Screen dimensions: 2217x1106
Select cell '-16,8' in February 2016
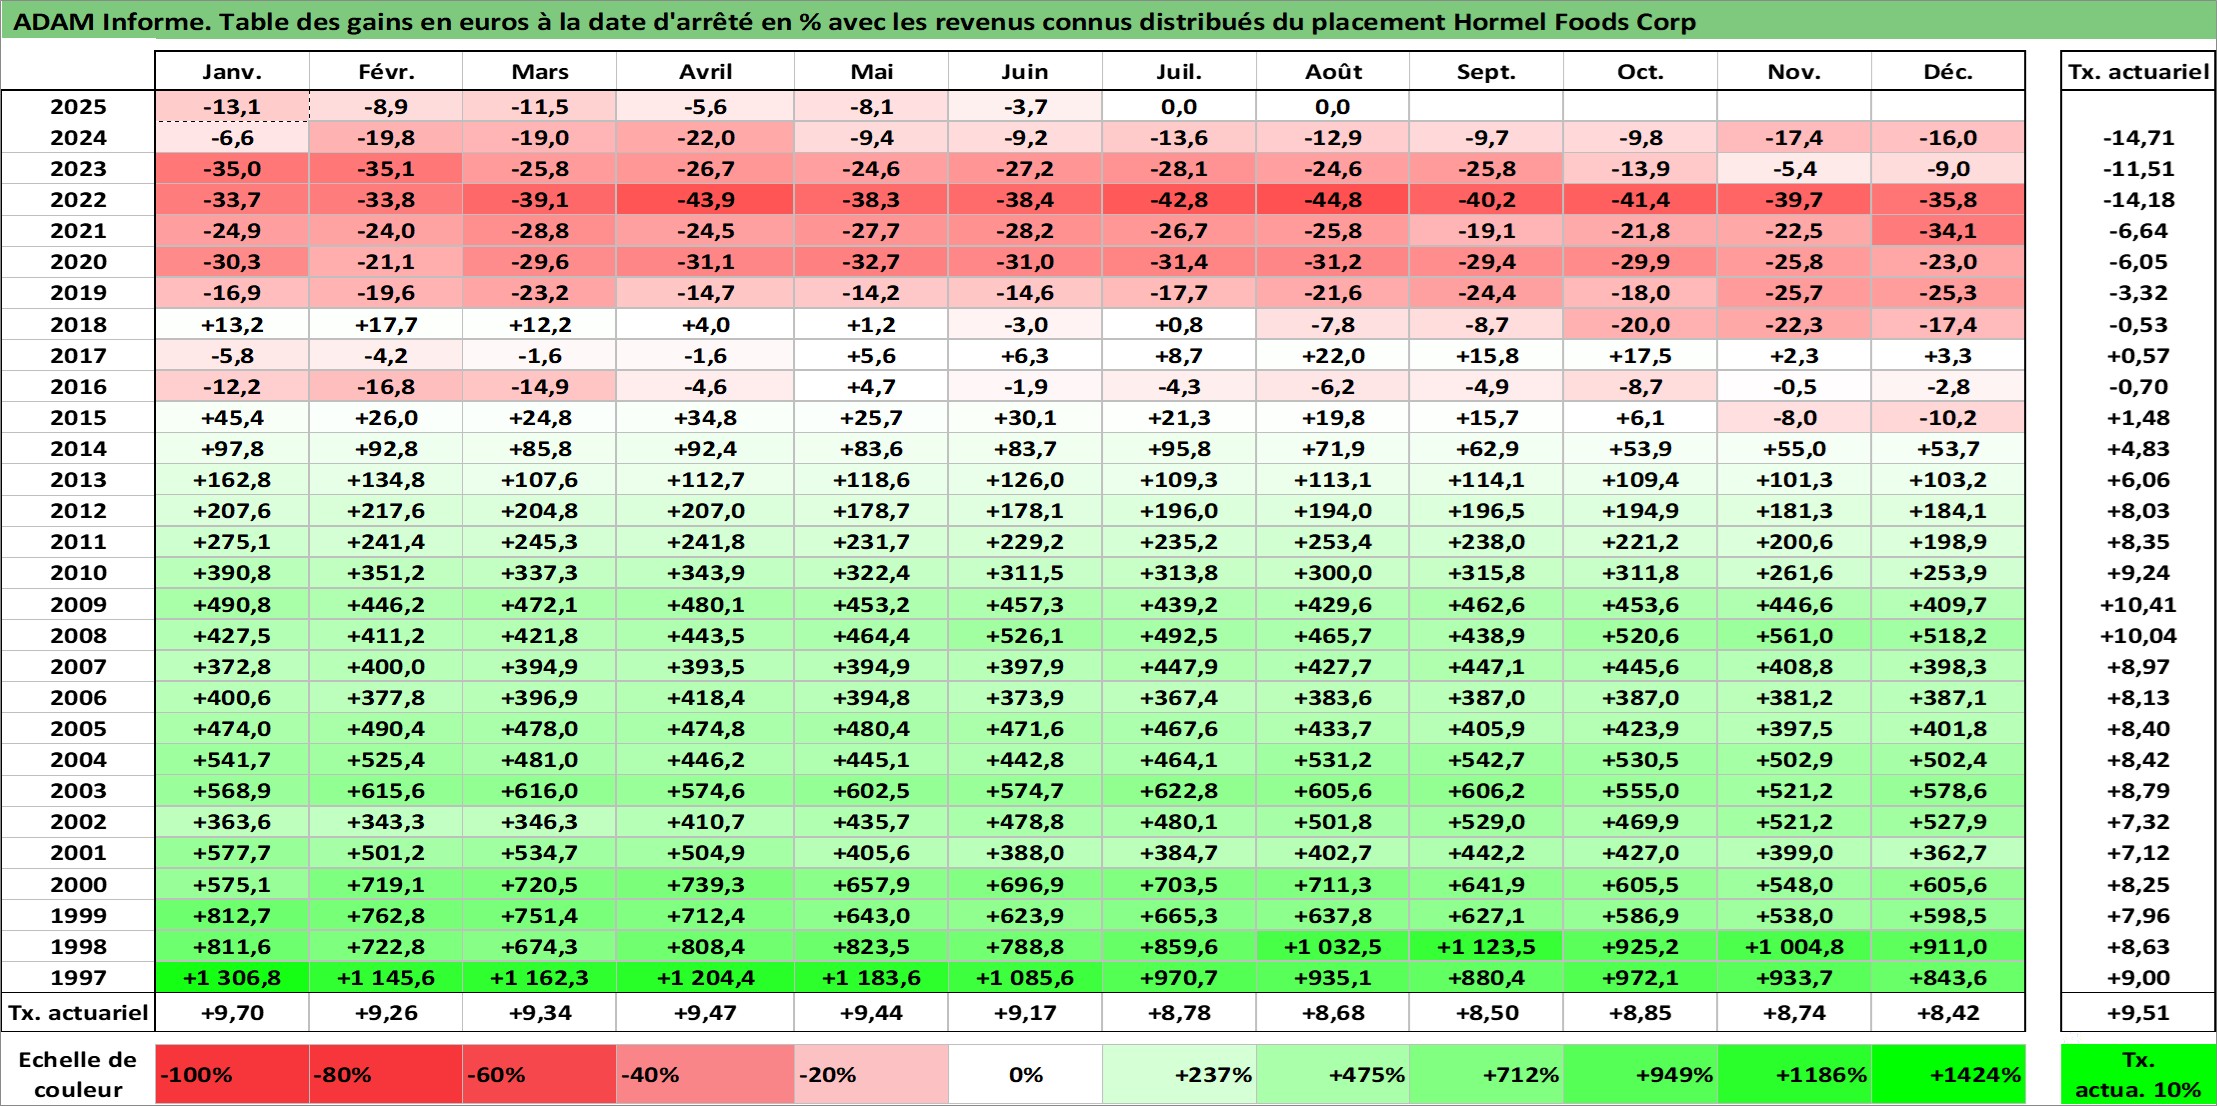(386, 387)
